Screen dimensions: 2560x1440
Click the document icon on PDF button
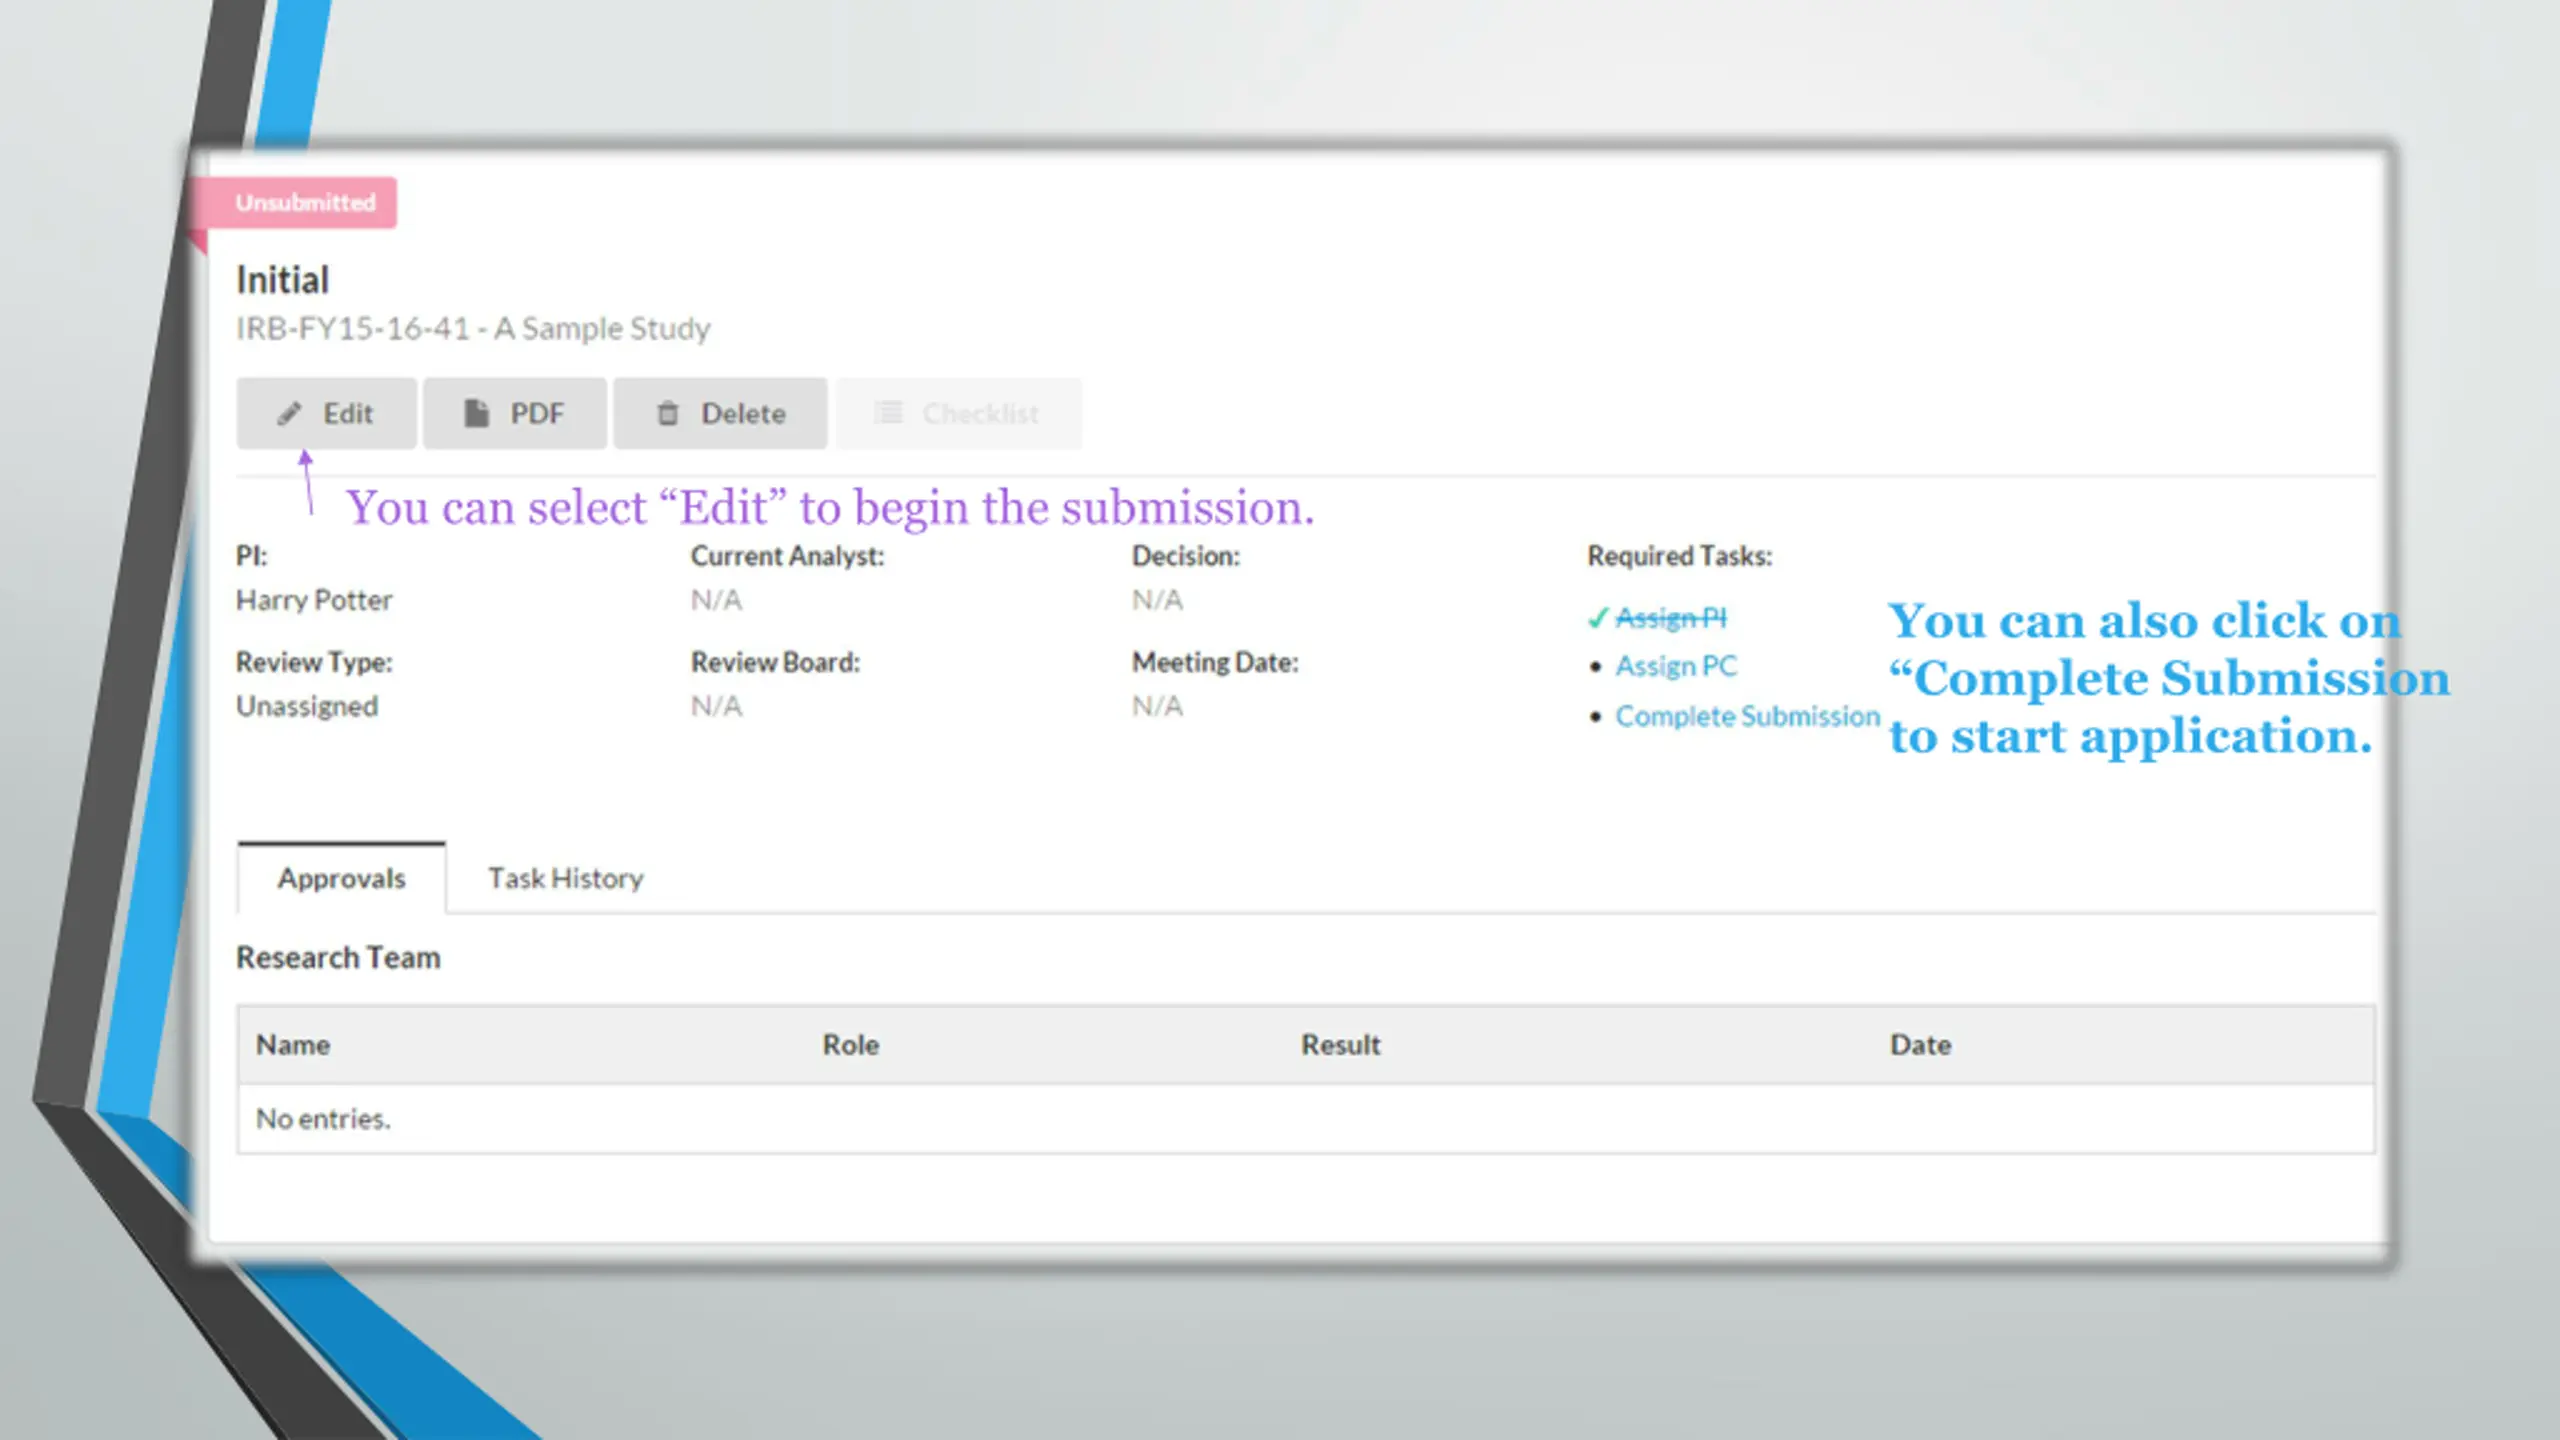click(x=476, y=413)
